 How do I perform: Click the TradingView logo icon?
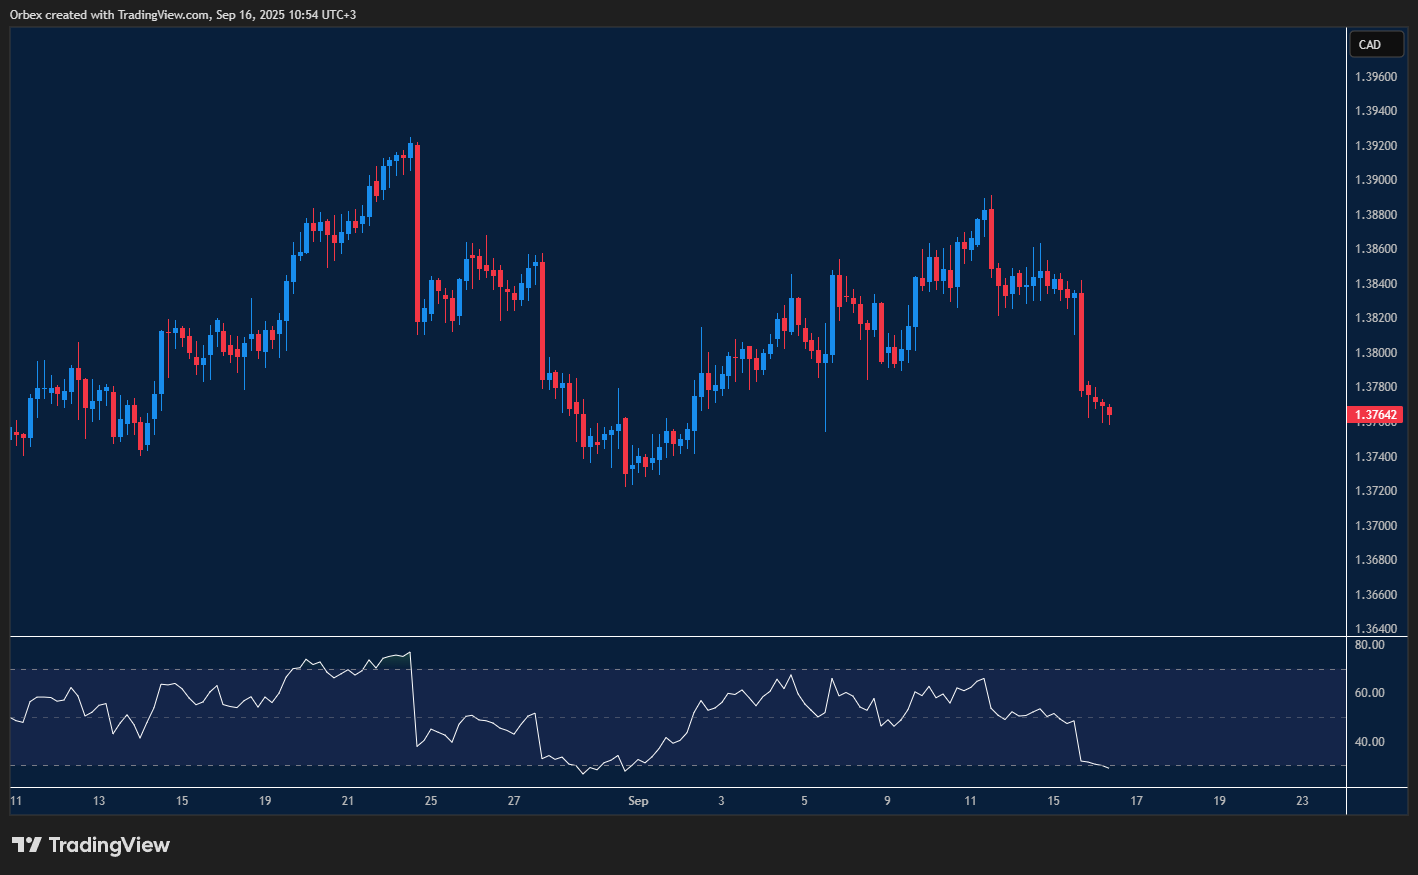(27, 845)
